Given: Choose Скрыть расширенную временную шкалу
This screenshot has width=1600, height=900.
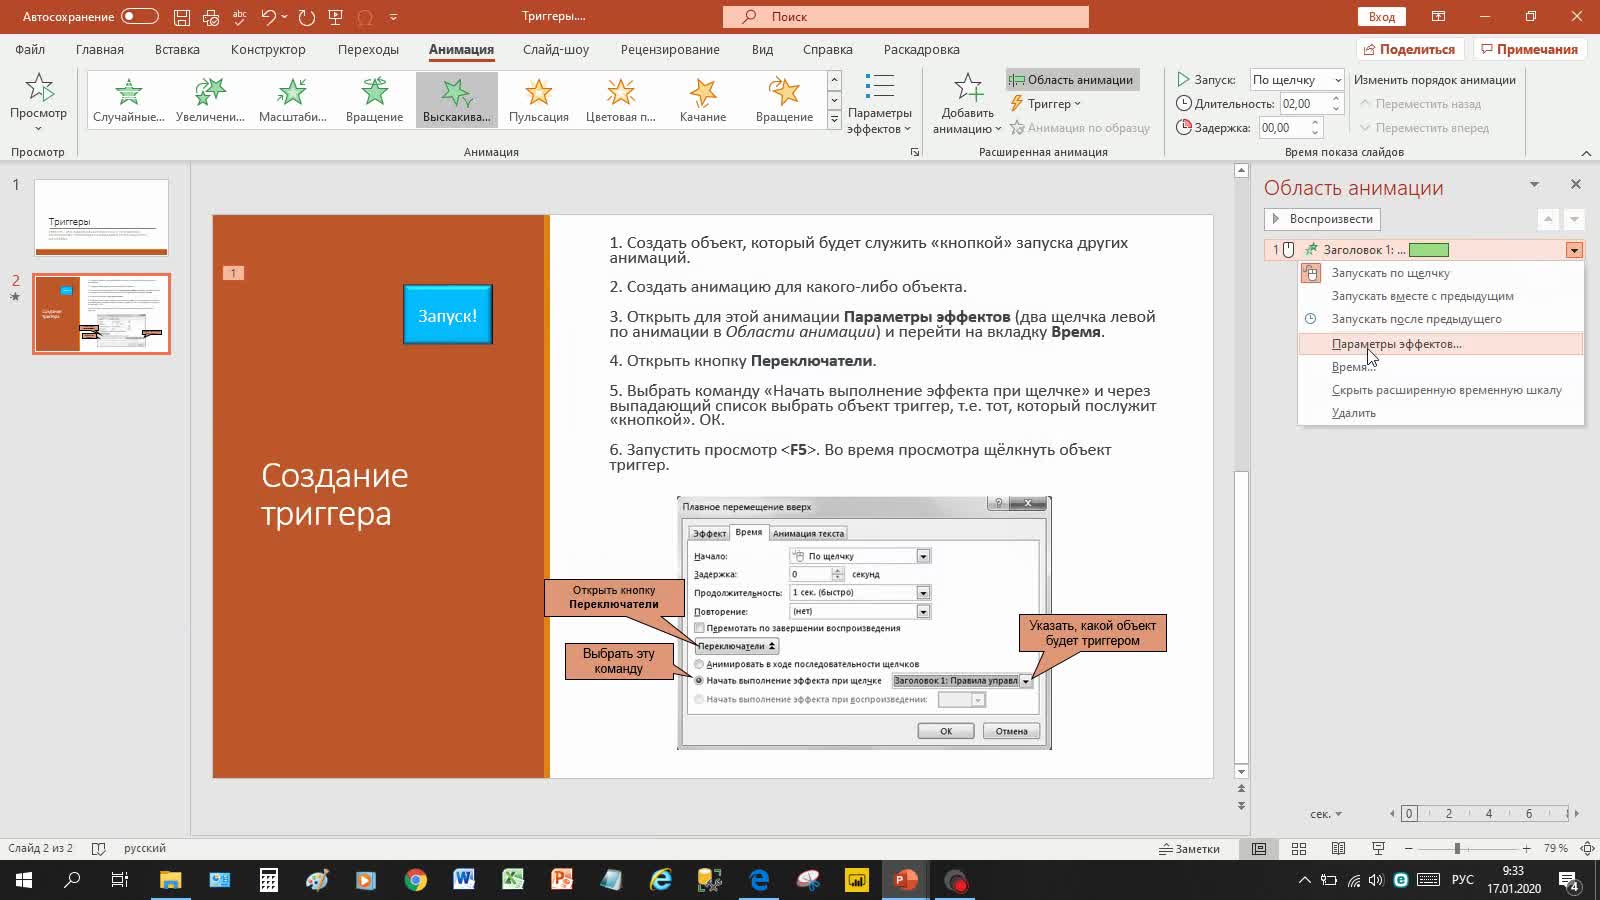Looking at the screenshot, I should click(1440, 390).
